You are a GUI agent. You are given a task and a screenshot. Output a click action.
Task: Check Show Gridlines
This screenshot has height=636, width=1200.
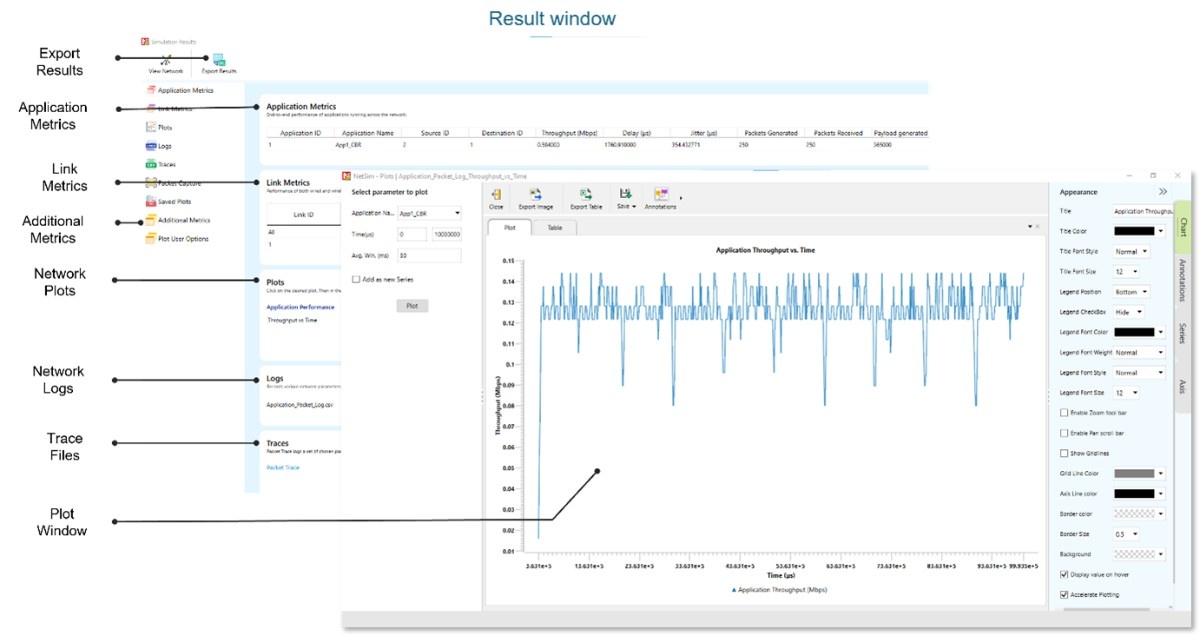[1064, 452]
